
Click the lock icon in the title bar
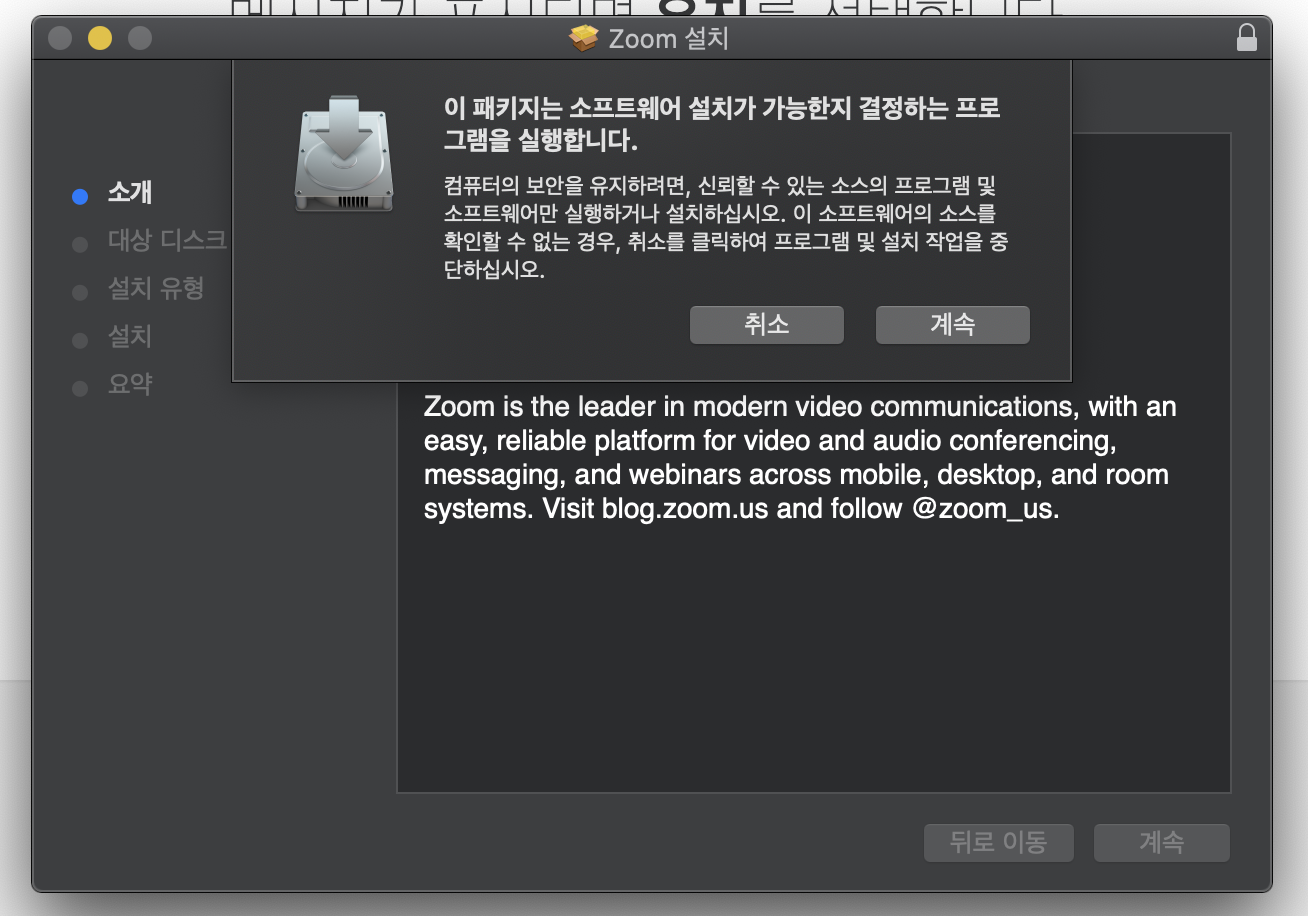[1246, 38]
